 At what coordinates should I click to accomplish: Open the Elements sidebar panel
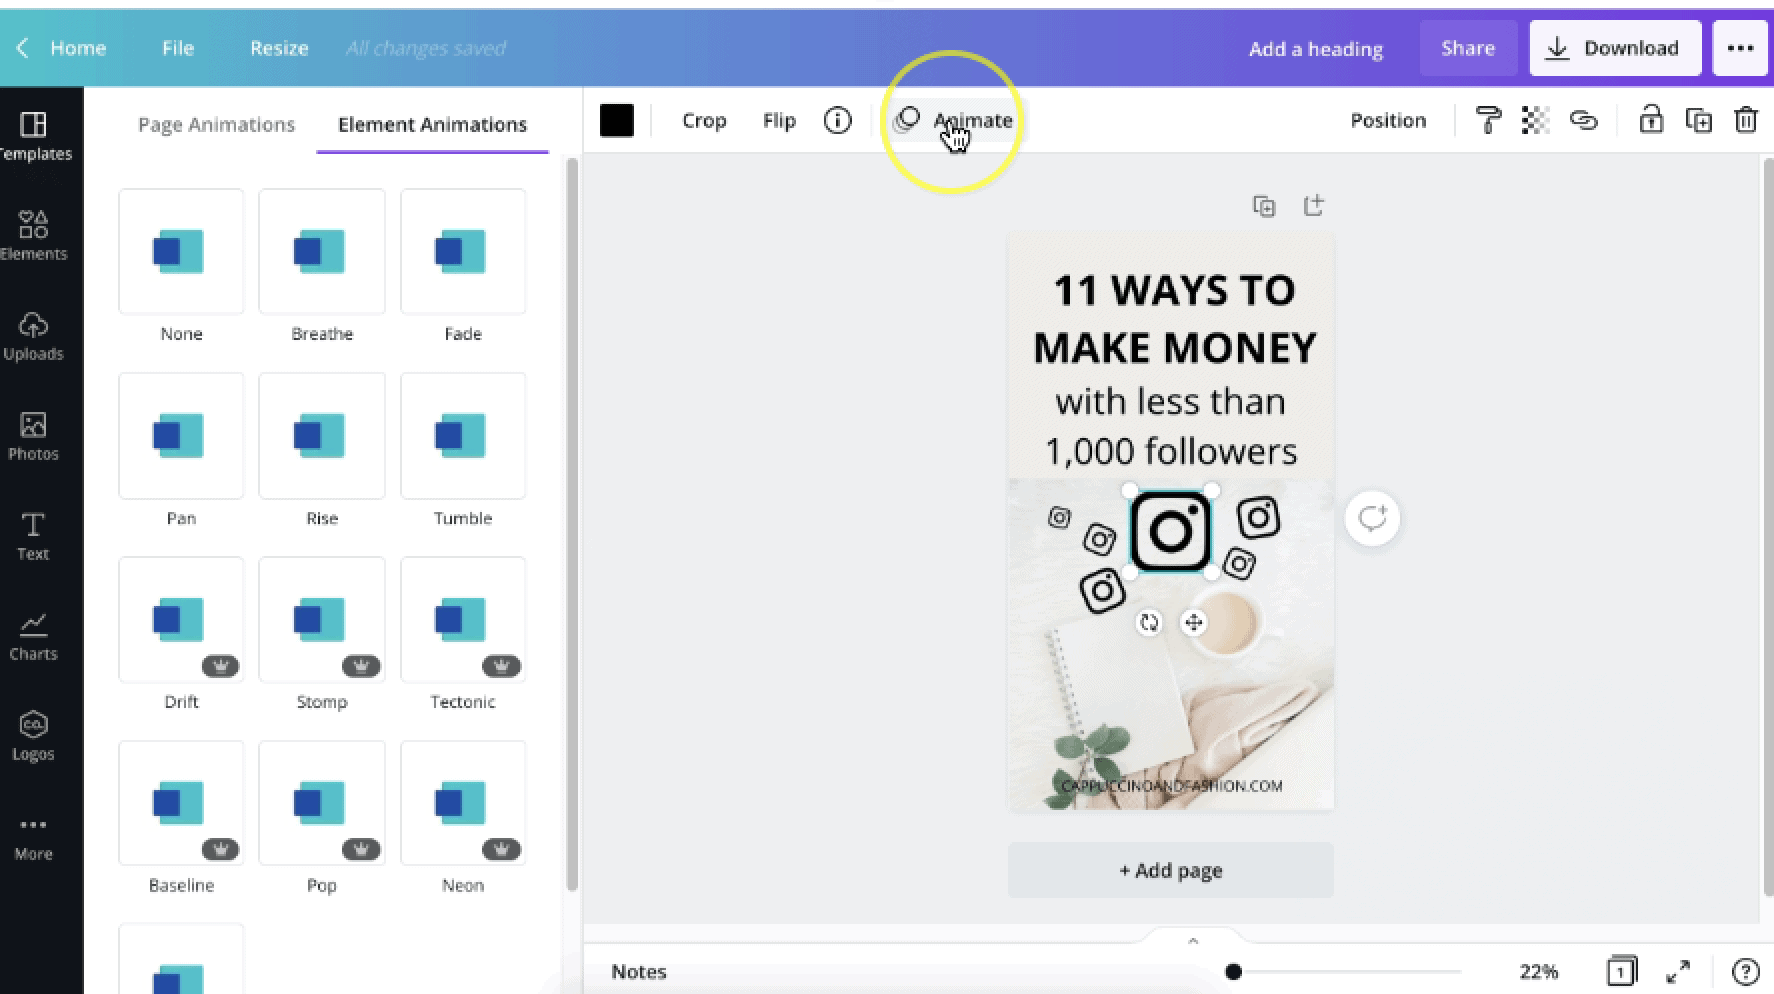33,236
